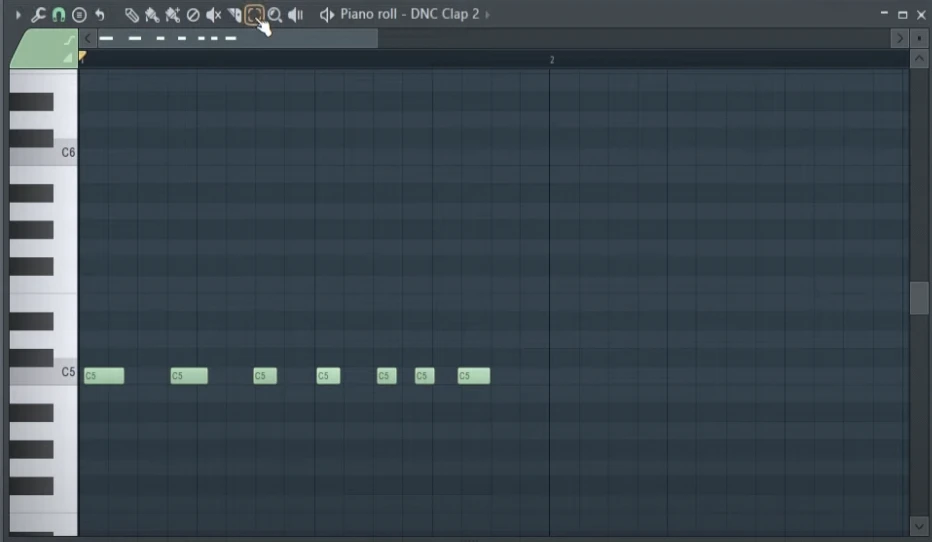Click the stamp chord tool icon
This screenshot has width=932, height=542.
coord(79,15)
